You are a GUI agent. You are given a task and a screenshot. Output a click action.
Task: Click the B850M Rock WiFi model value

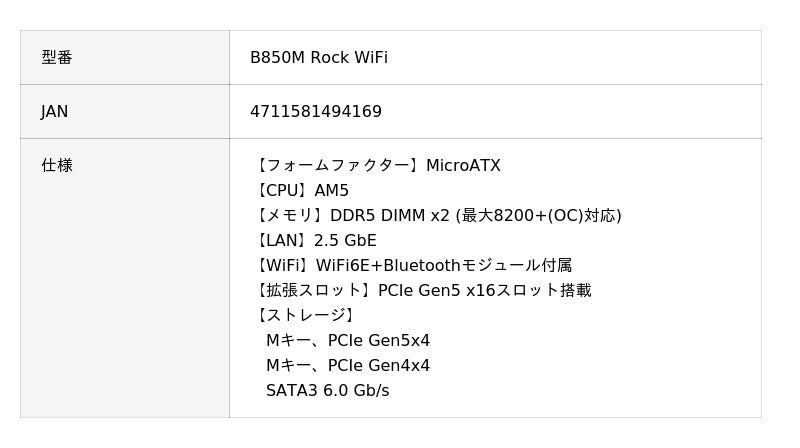pyautogui.click(x=319, y=58)
